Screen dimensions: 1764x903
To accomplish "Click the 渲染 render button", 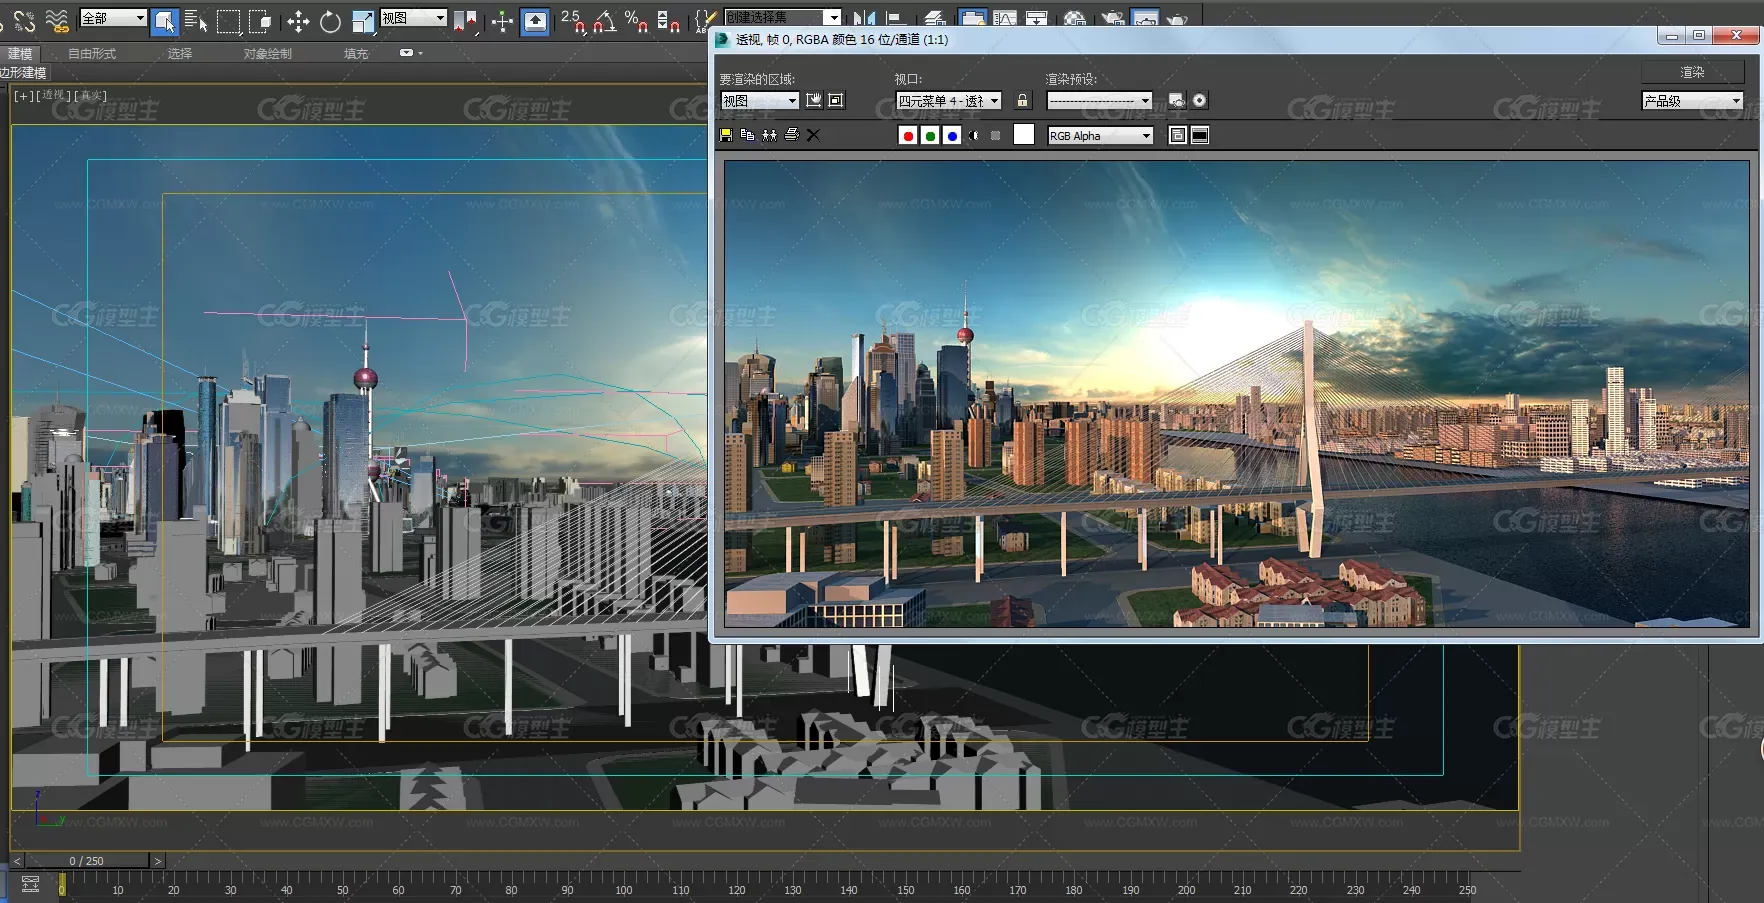I will (x=1693, y=72).
